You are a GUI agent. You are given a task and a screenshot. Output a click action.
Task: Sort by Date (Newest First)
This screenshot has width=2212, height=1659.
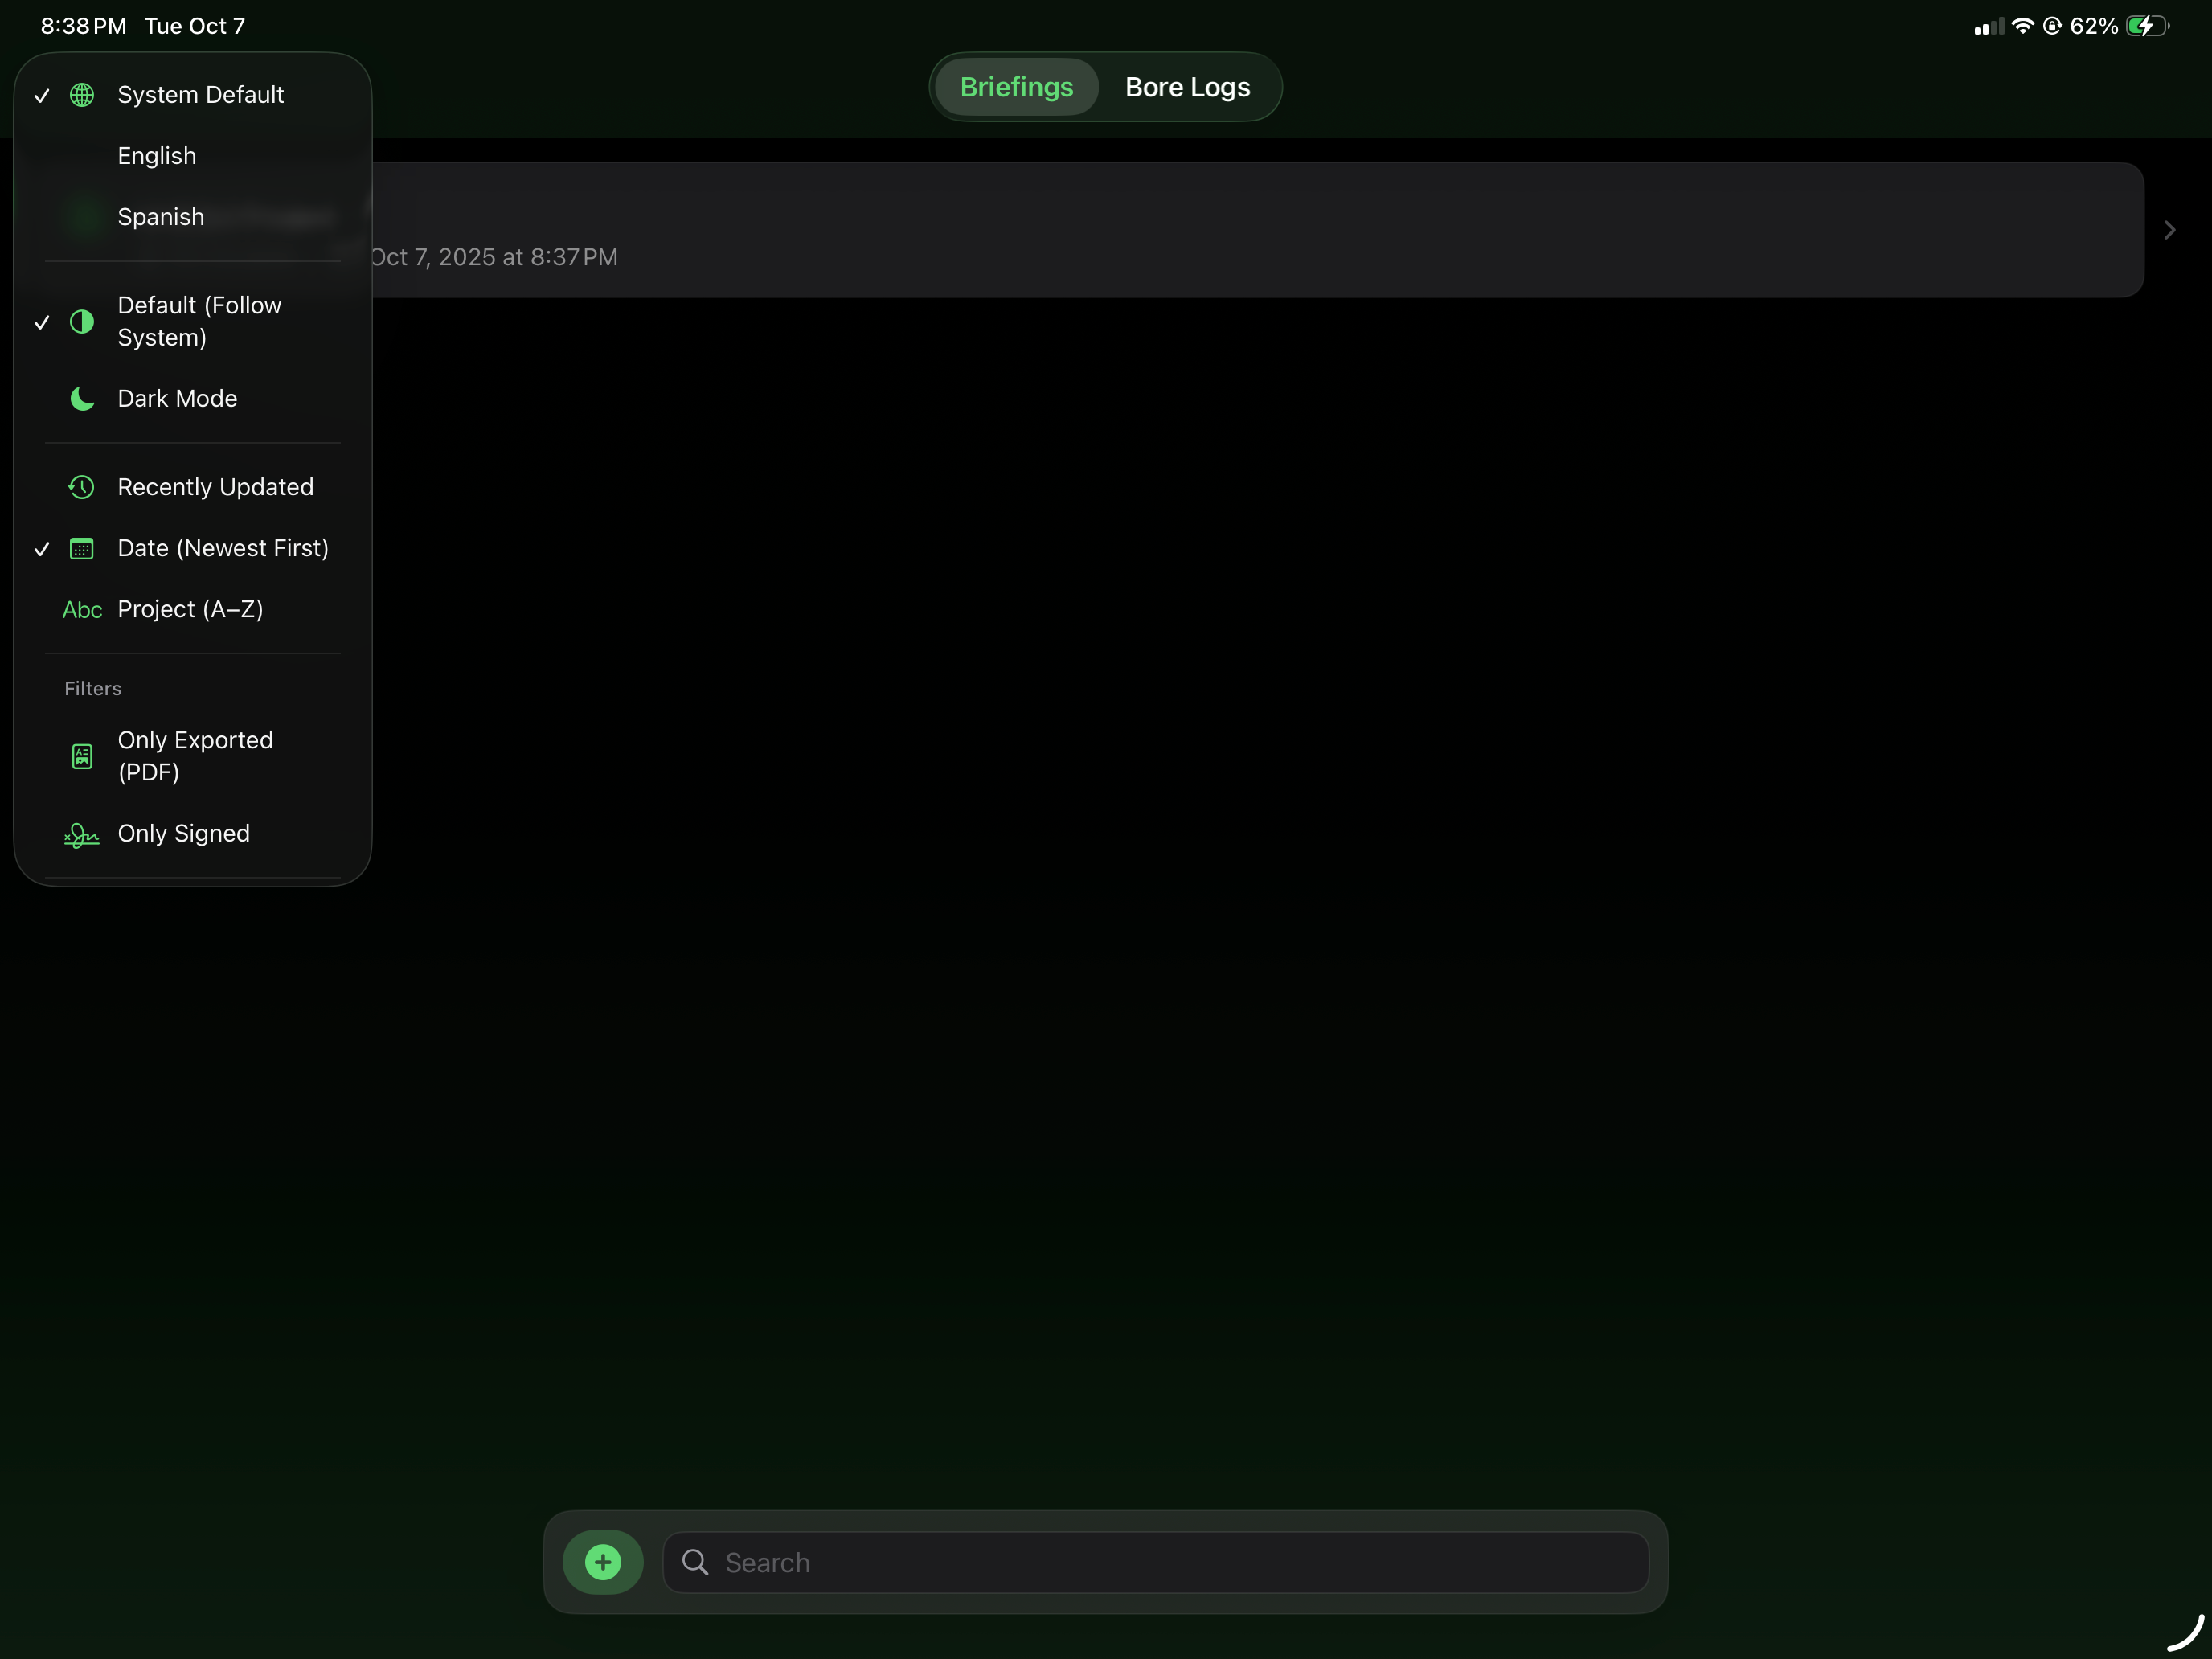tap(193, 548)
